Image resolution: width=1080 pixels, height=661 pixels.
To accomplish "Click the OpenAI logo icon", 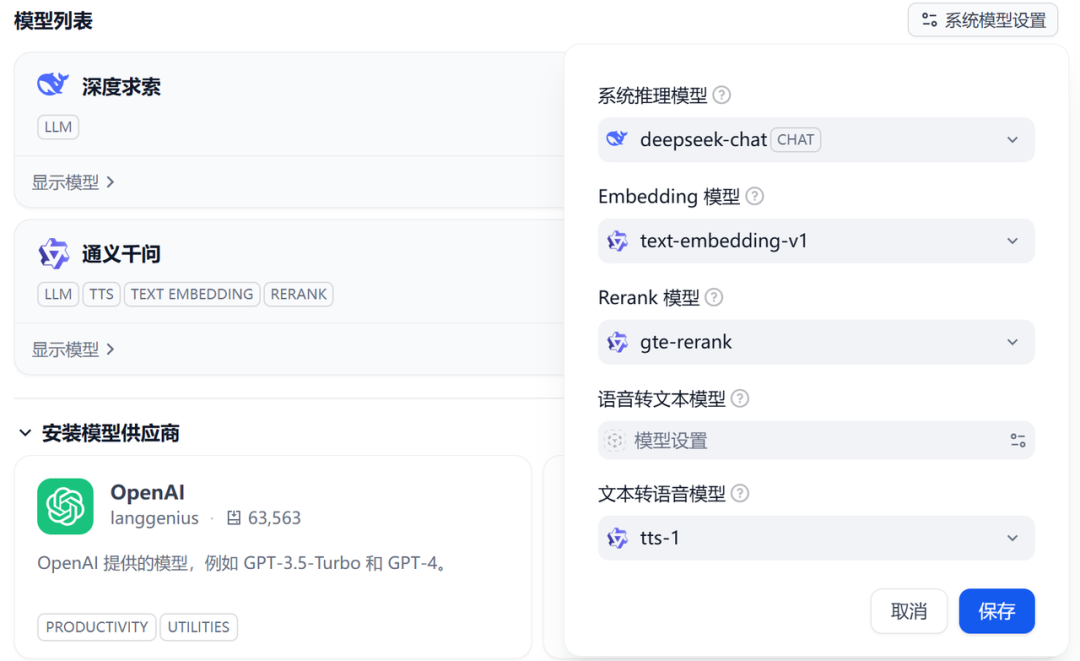I will 65,506.
